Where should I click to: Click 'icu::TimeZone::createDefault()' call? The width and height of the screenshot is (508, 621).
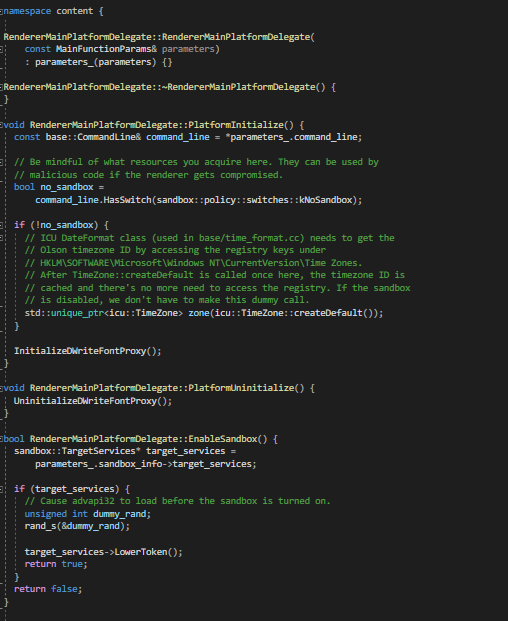(294, 313)
